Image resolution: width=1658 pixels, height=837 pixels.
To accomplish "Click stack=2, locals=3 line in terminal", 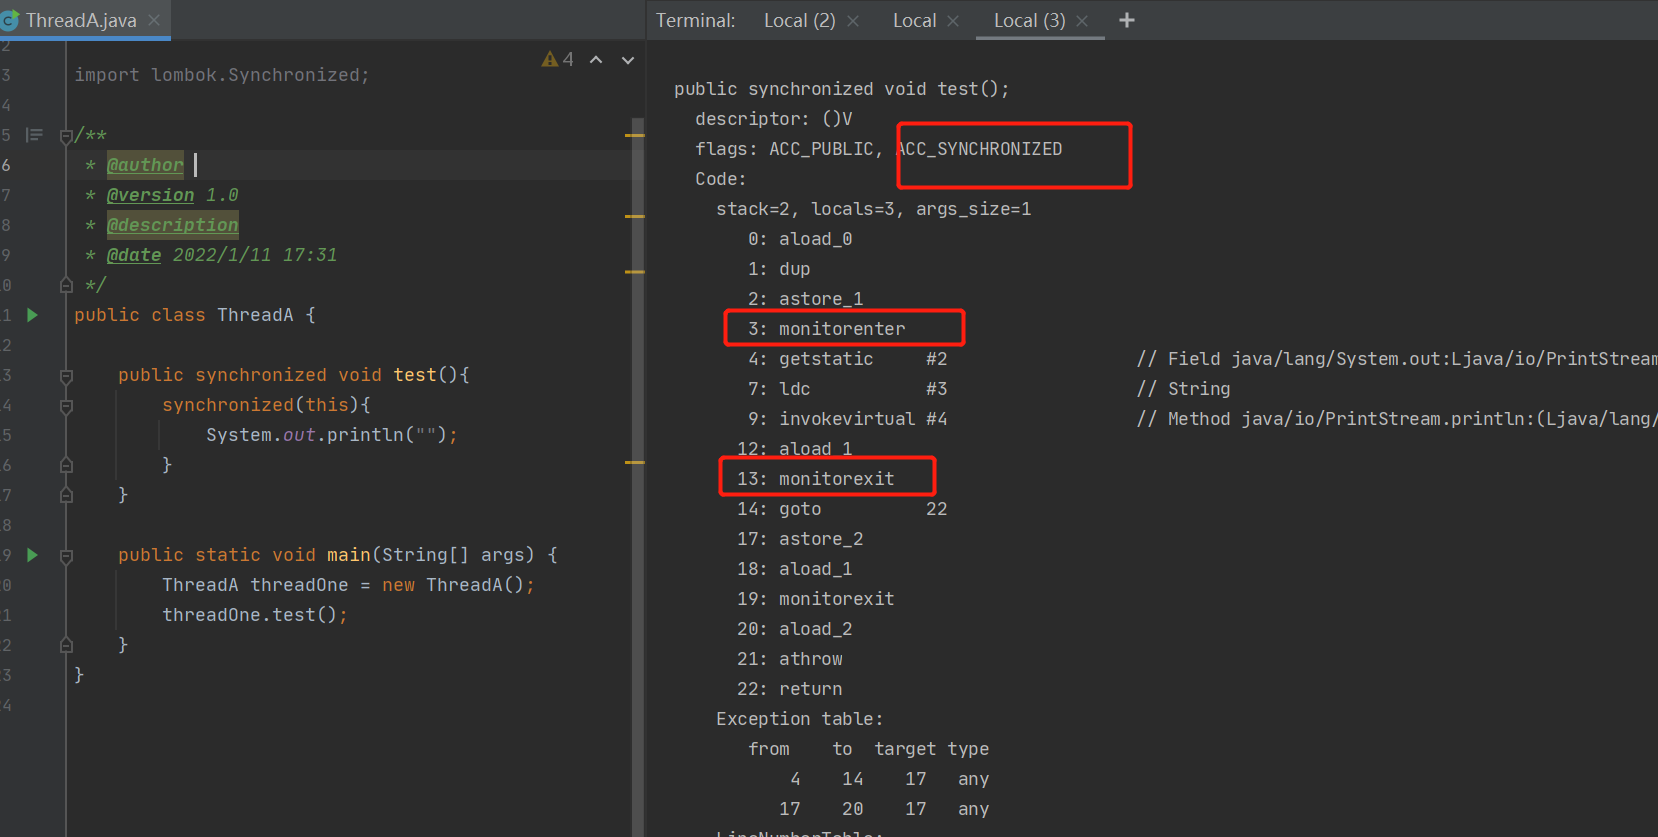I will 874,209.
